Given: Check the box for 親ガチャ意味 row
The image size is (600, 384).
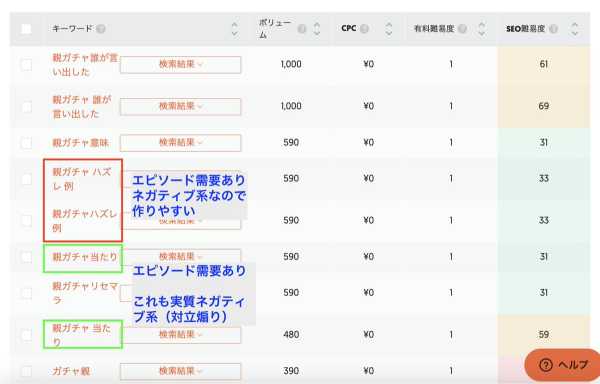Looking at the screenshot, I should click(x=26, y=143).
